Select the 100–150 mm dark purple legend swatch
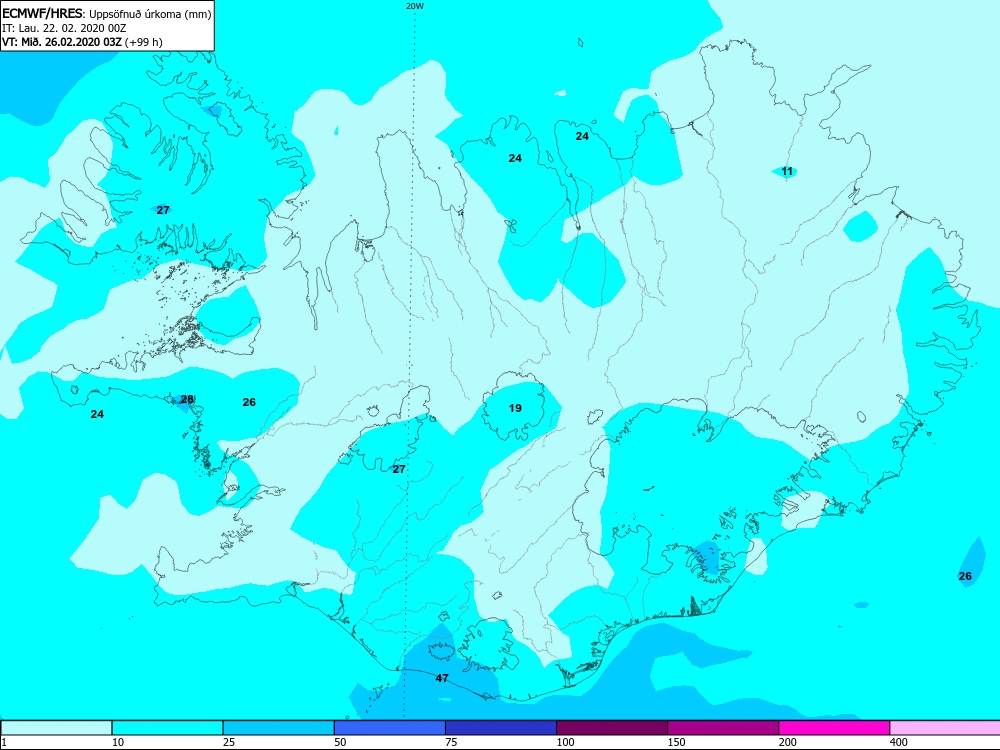 [x=612, y=728]
